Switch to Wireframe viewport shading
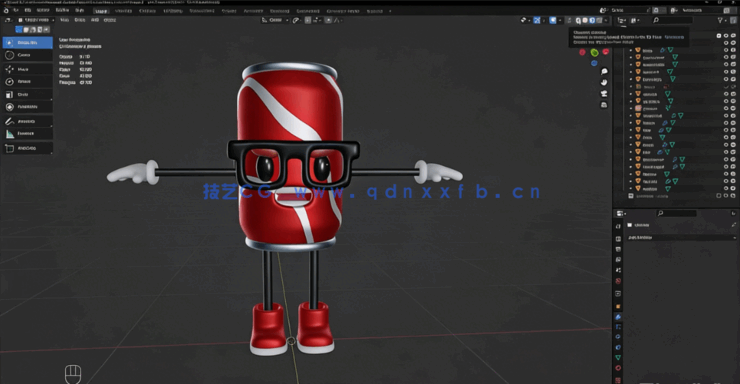The image size is (740, 384). coord(578,20)
